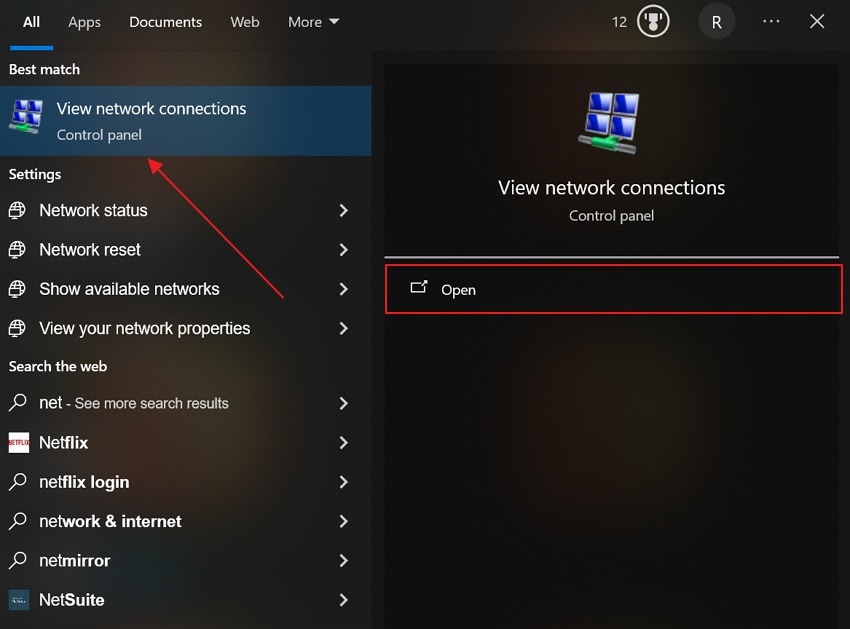
Task: Switch to the Documents tab
Action: tap(165, 22)
